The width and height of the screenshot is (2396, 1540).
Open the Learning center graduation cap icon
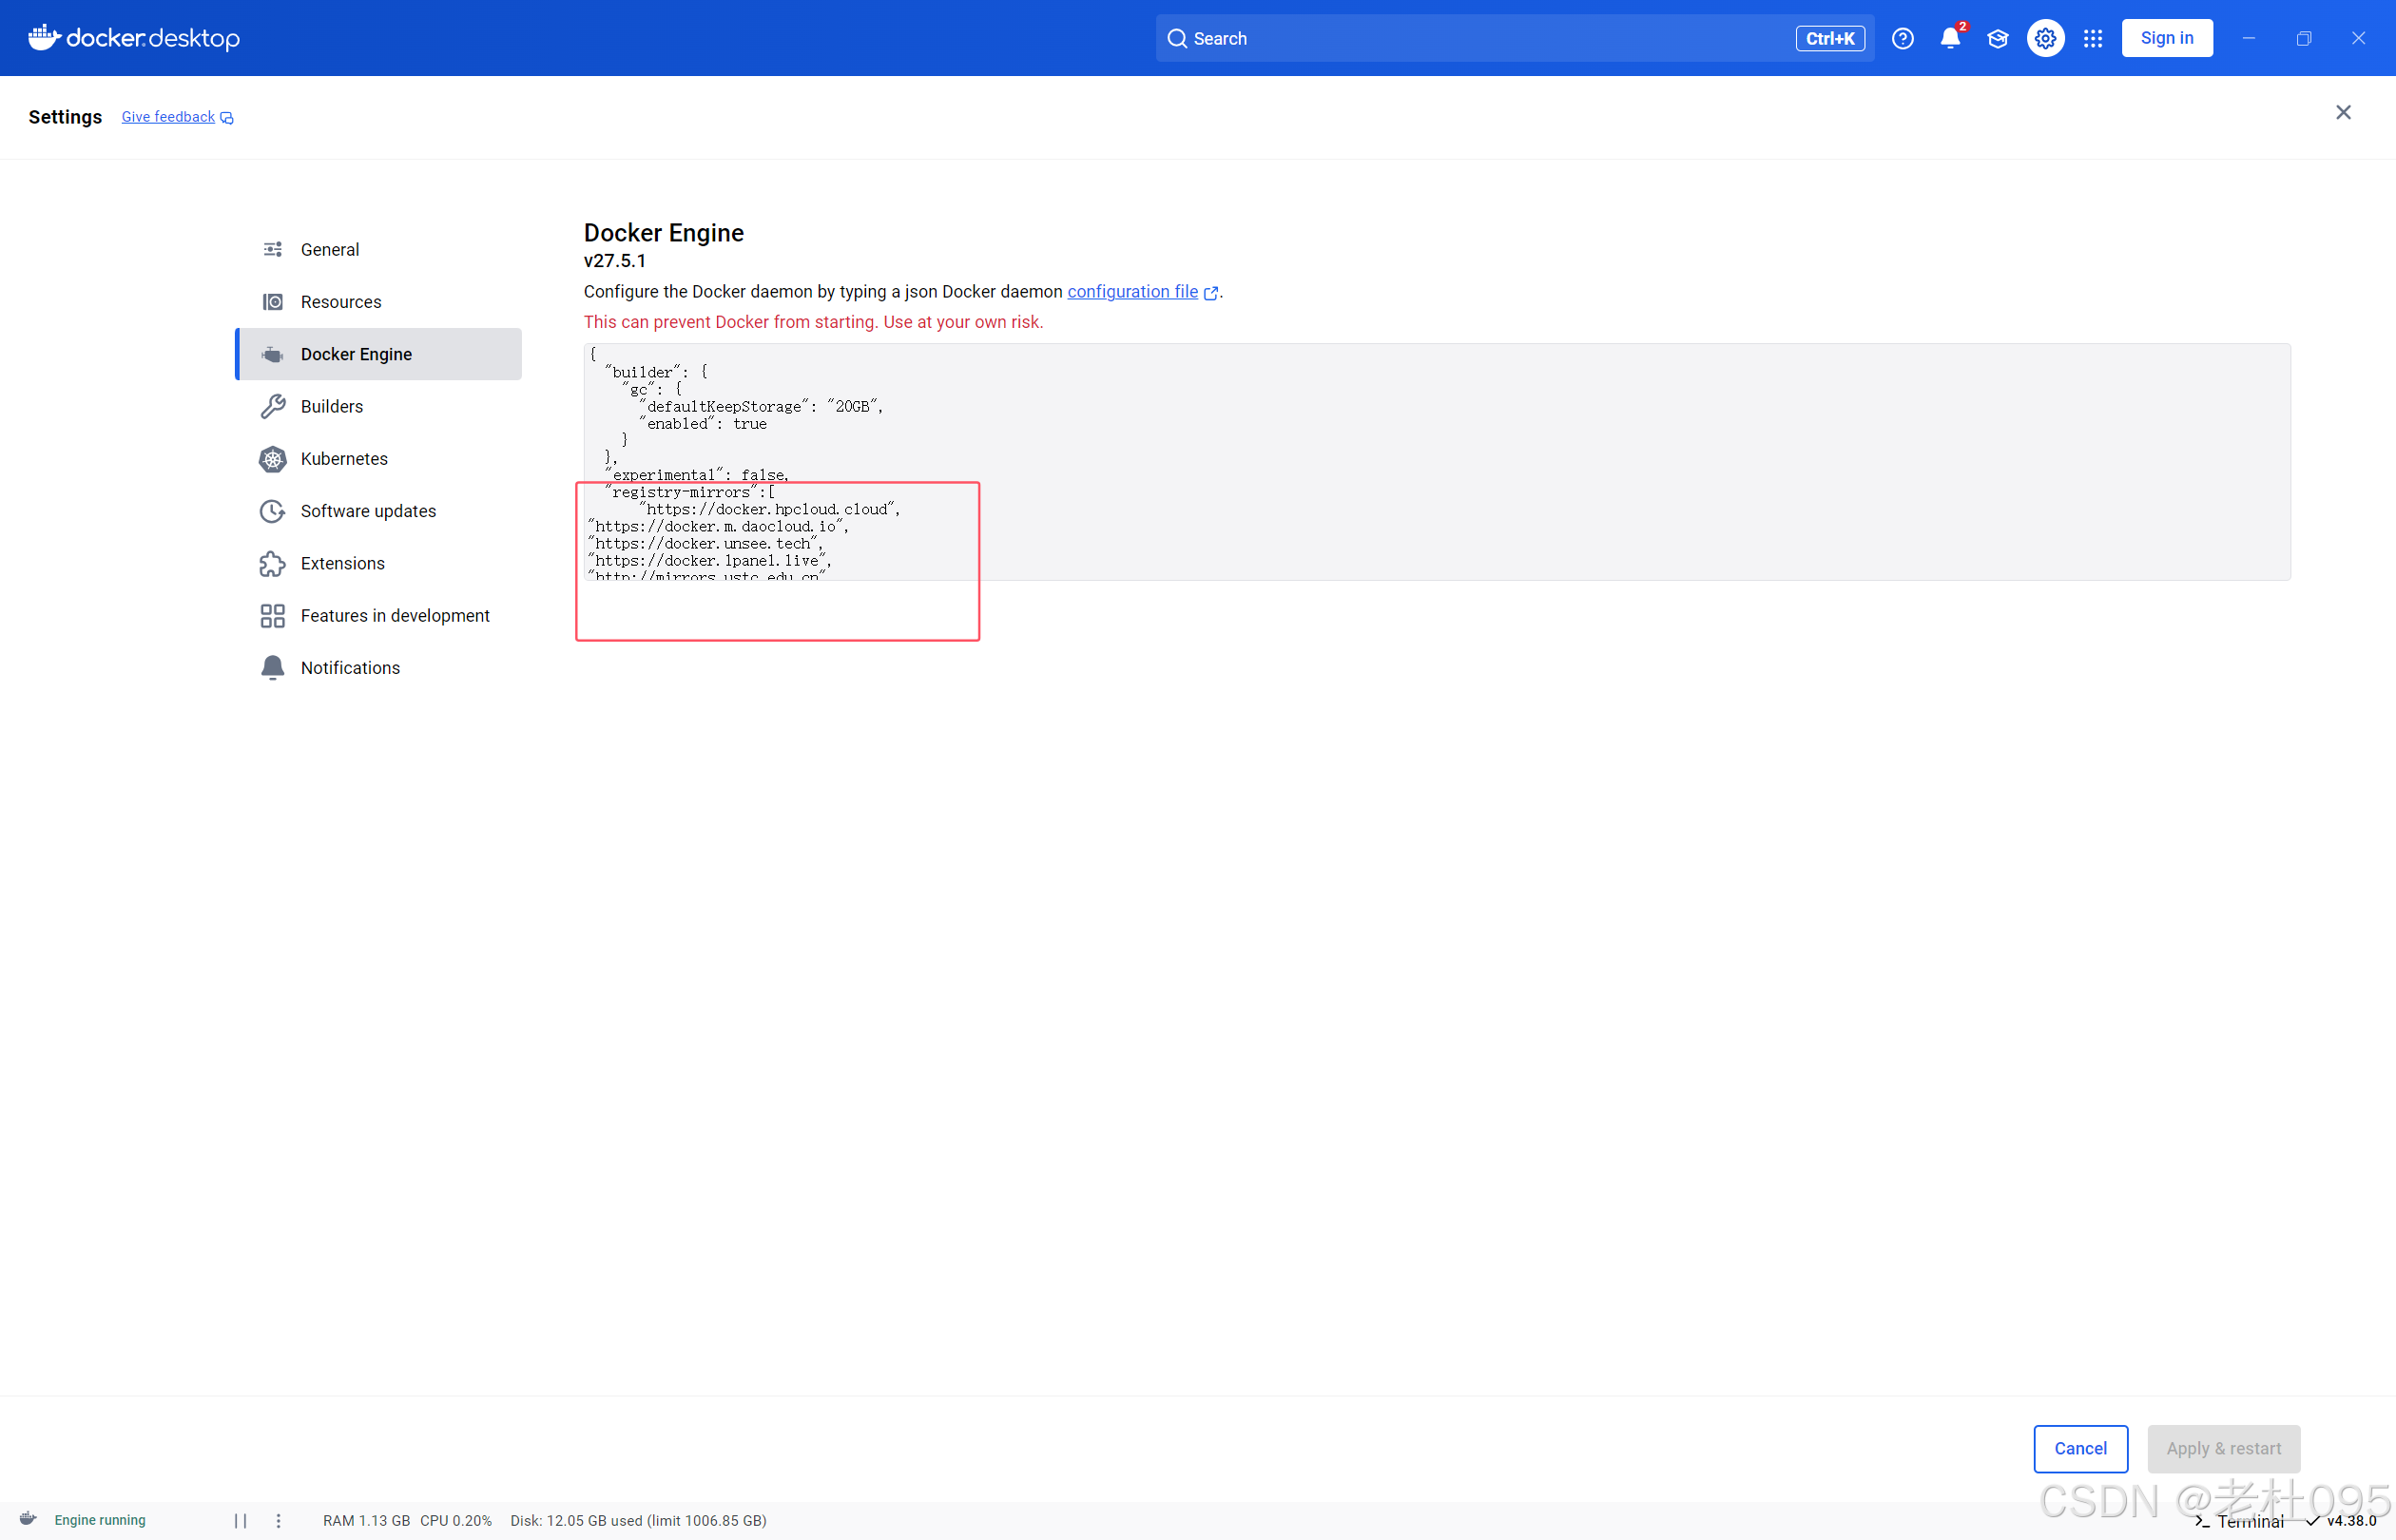pyautogui.click(x=1997, y=38)
